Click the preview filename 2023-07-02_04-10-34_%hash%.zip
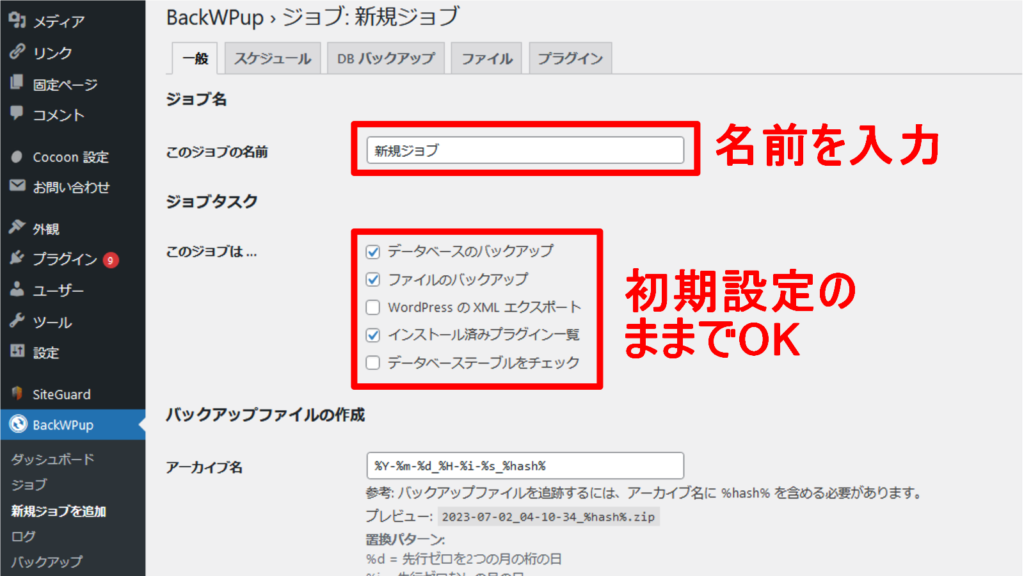Viewport: 1024px width, 576px height. [548, 517]
